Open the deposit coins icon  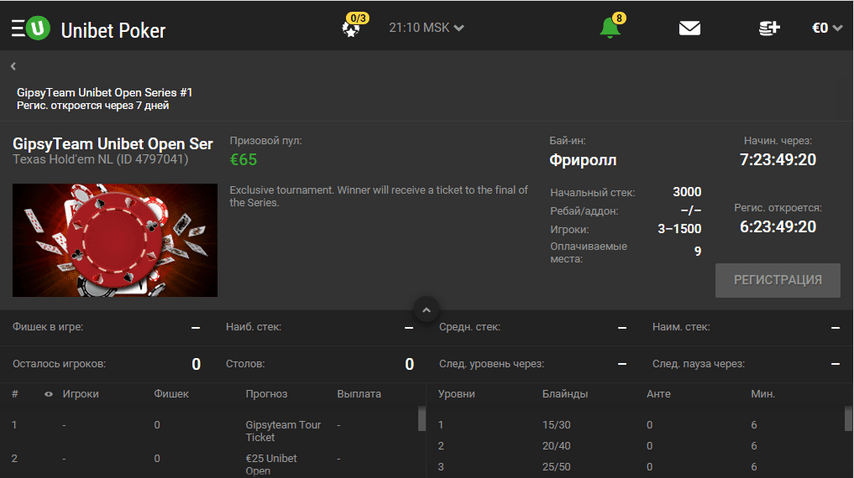click(x=769, y=28)
